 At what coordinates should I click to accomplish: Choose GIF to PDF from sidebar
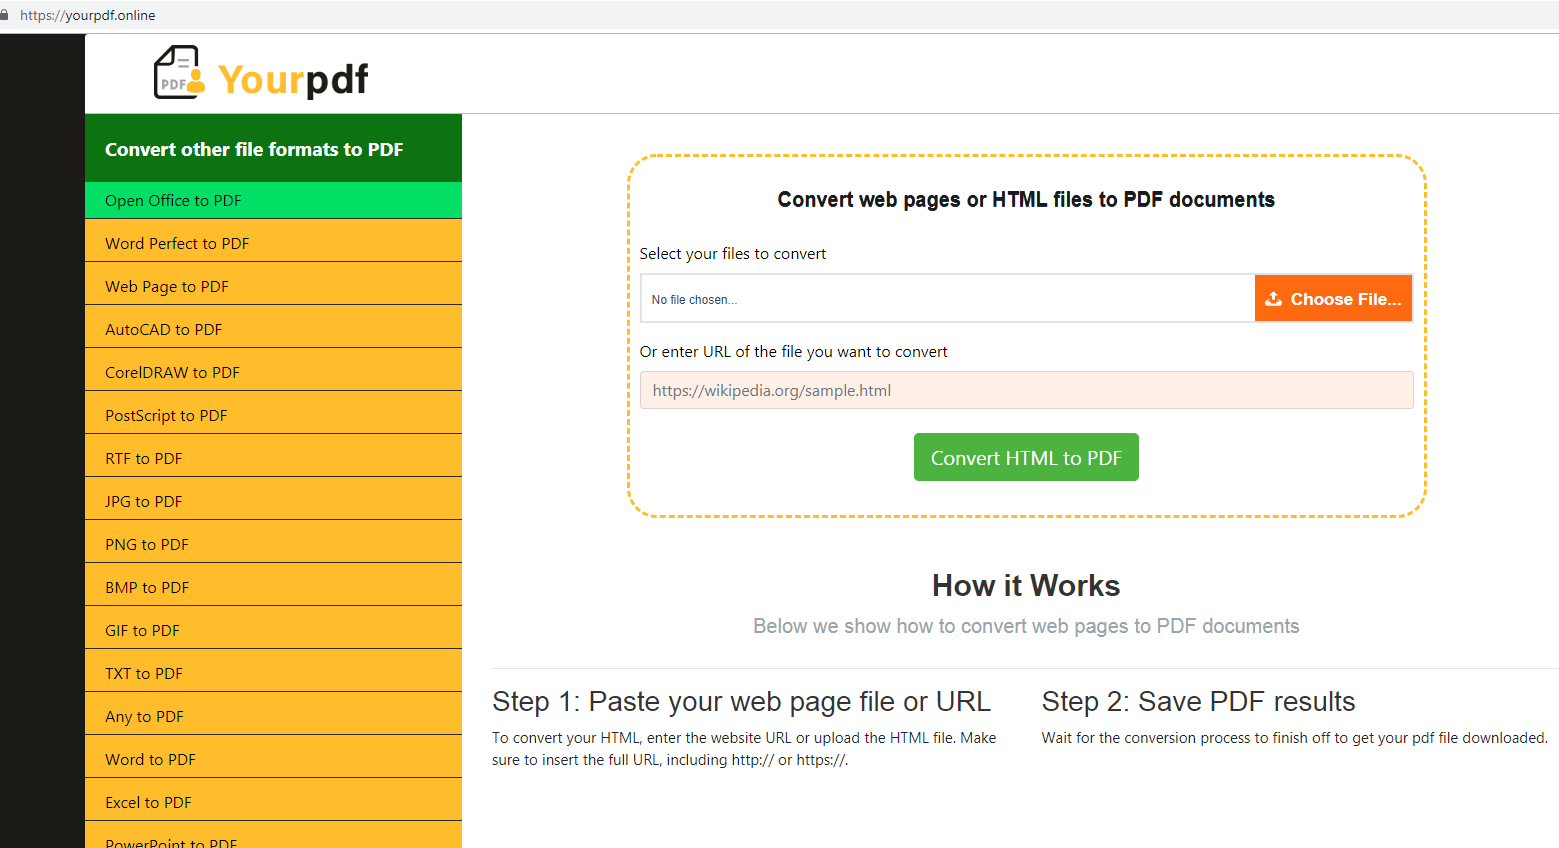click(x=273, y=630)
